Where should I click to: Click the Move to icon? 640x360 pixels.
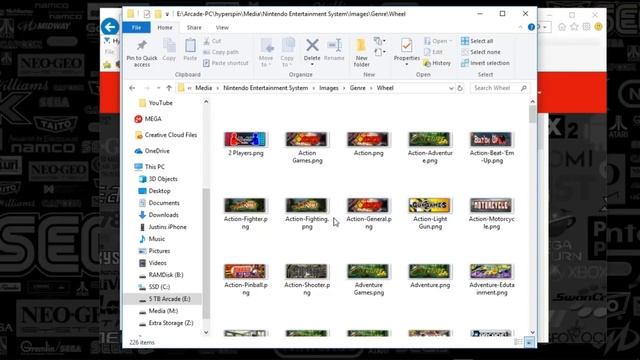267,46
